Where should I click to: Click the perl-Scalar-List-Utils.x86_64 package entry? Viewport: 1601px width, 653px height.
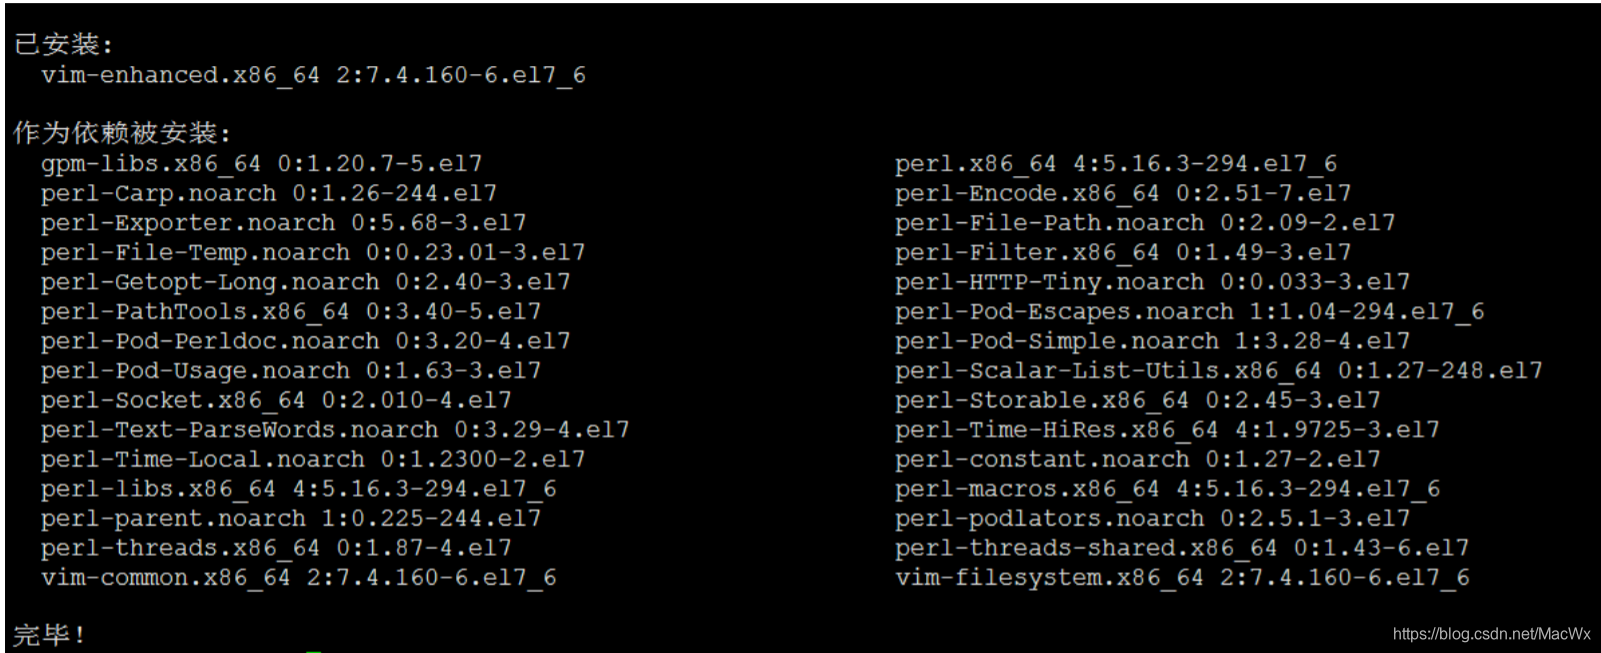(x=1218, y=371)
